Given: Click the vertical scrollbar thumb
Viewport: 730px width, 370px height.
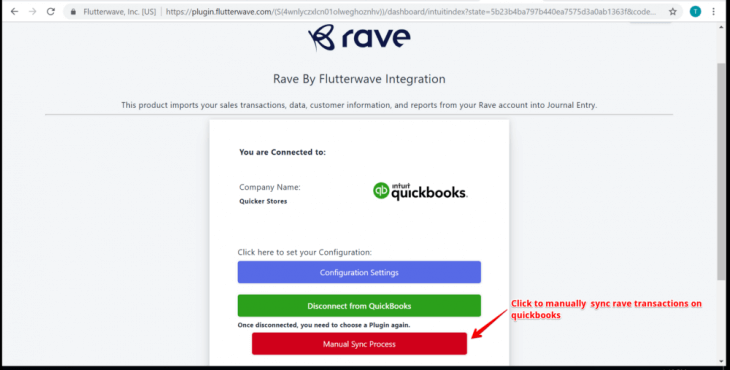Looking at the screenshot, I should pyautogui.click(x=721, y=171).
